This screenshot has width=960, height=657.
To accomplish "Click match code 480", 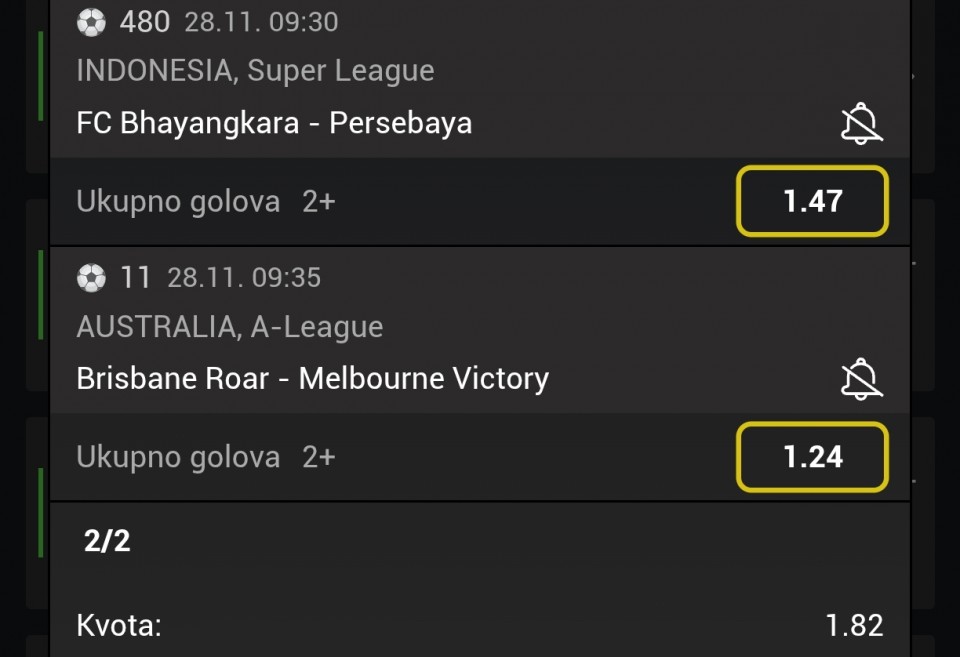I will pyautogui.click(x=145, y=22).
